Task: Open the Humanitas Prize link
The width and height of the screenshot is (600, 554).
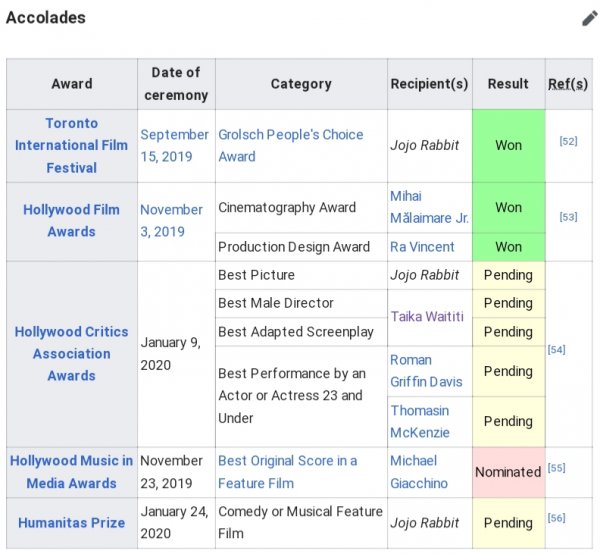Action: pyautogui.click(x=71, y=523)
